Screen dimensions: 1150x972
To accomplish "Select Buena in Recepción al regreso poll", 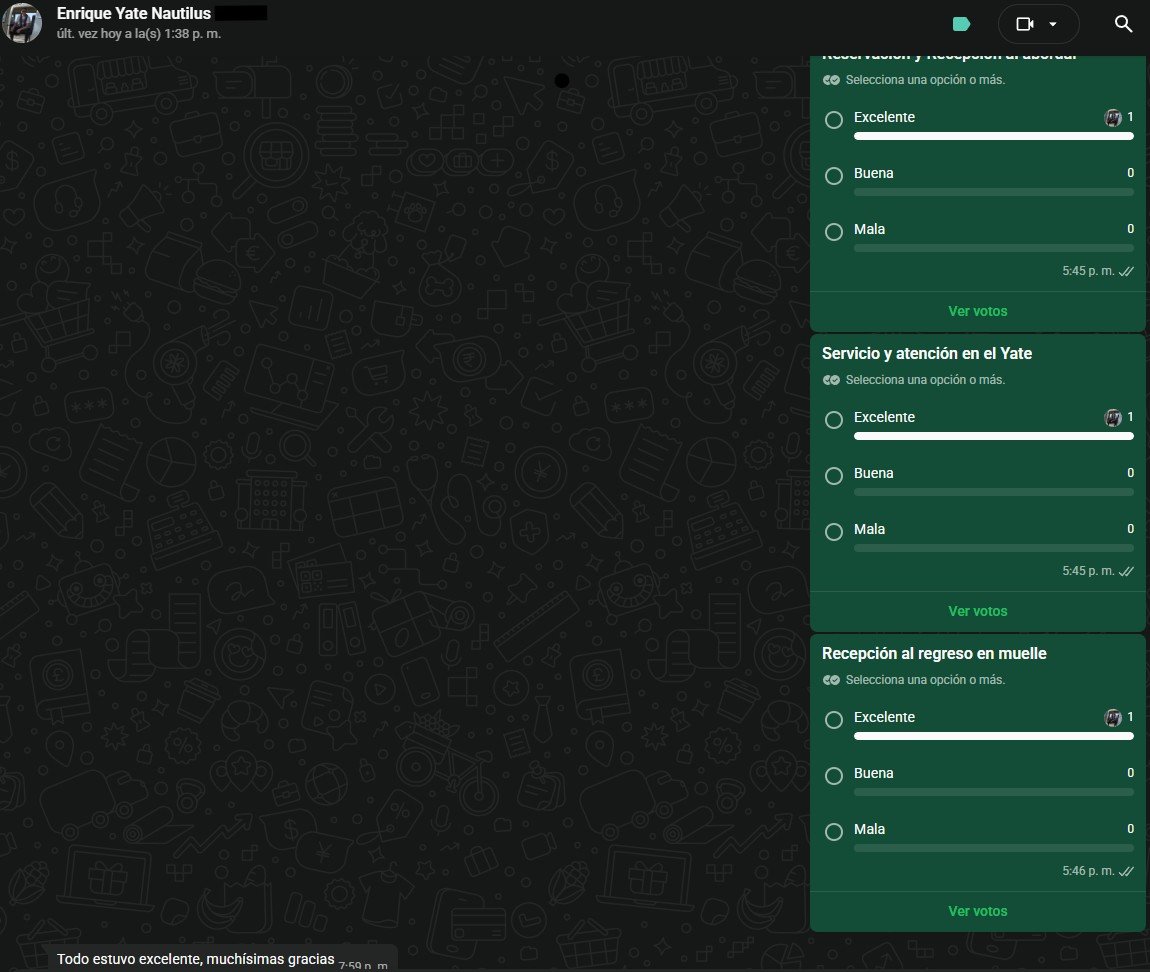I will click(834, 776).
